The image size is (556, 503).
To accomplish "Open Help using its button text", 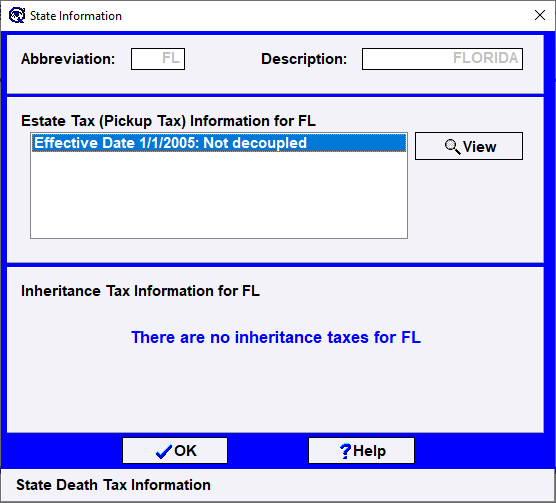I will [x=369, y=451].
